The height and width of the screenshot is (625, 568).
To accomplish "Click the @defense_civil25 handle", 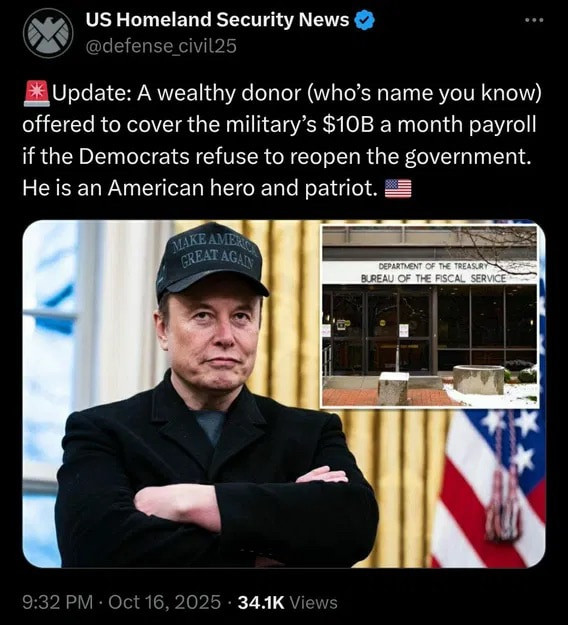I will tap(161, 46).
